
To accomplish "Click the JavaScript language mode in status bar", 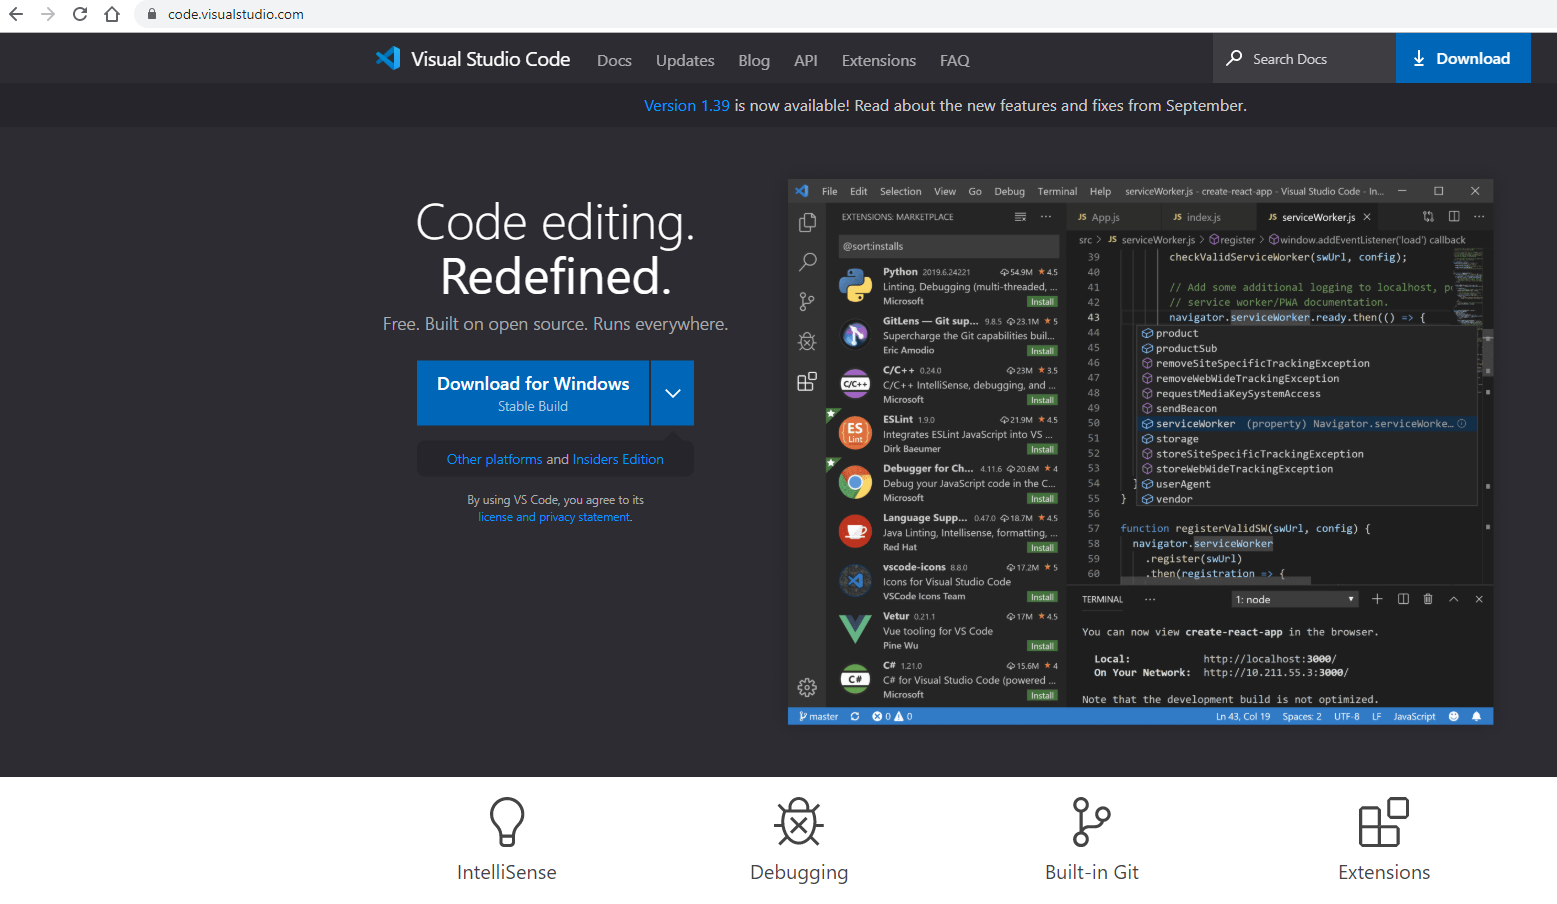I will (x=1414, y=716).
